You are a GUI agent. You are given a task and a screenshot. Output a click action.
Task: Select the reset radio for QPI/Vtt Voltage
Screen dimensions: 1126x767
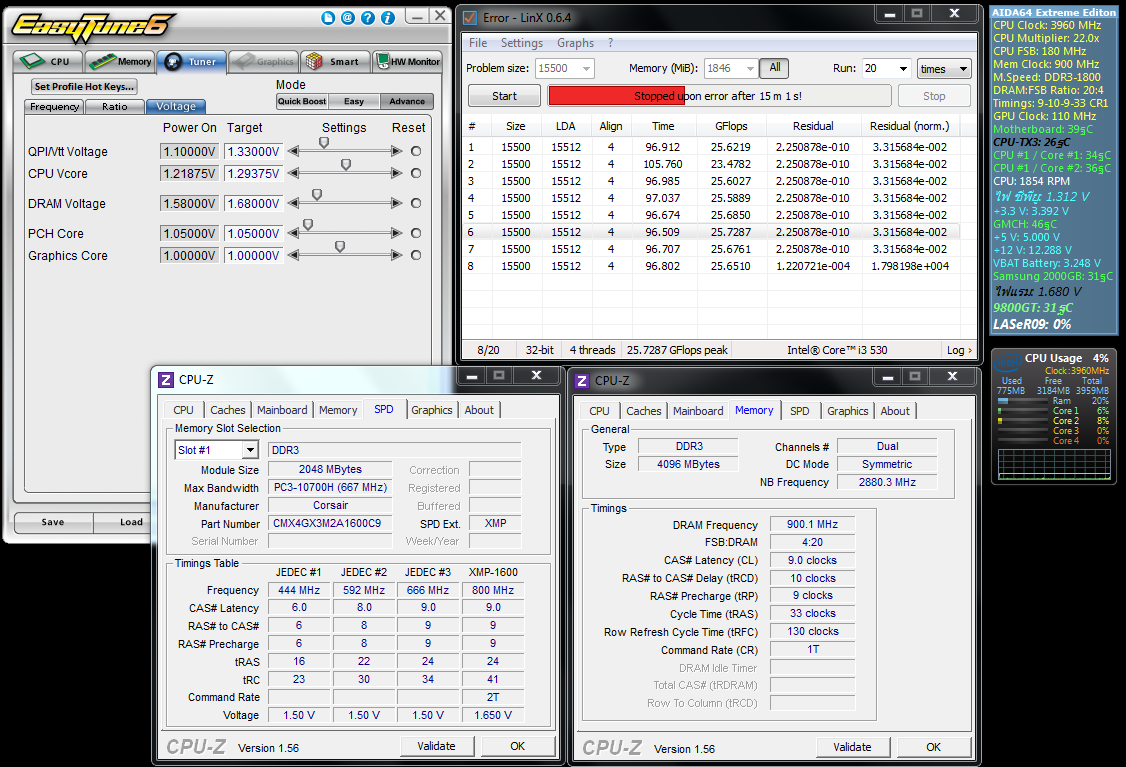coord(416,152)
